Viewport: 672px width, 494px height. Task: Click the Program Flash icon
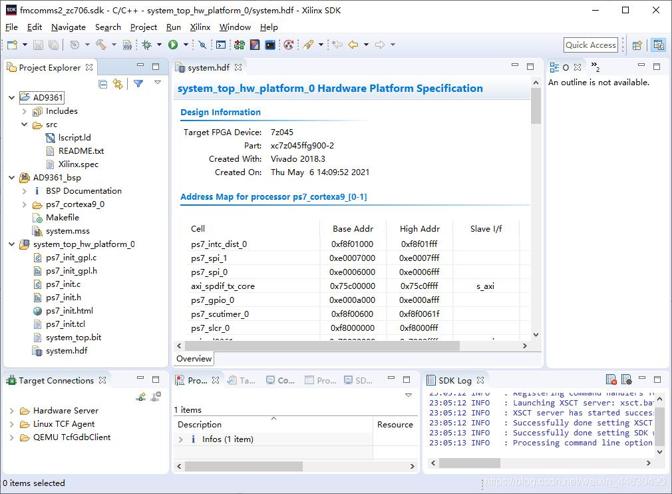[x=255, y=45]
